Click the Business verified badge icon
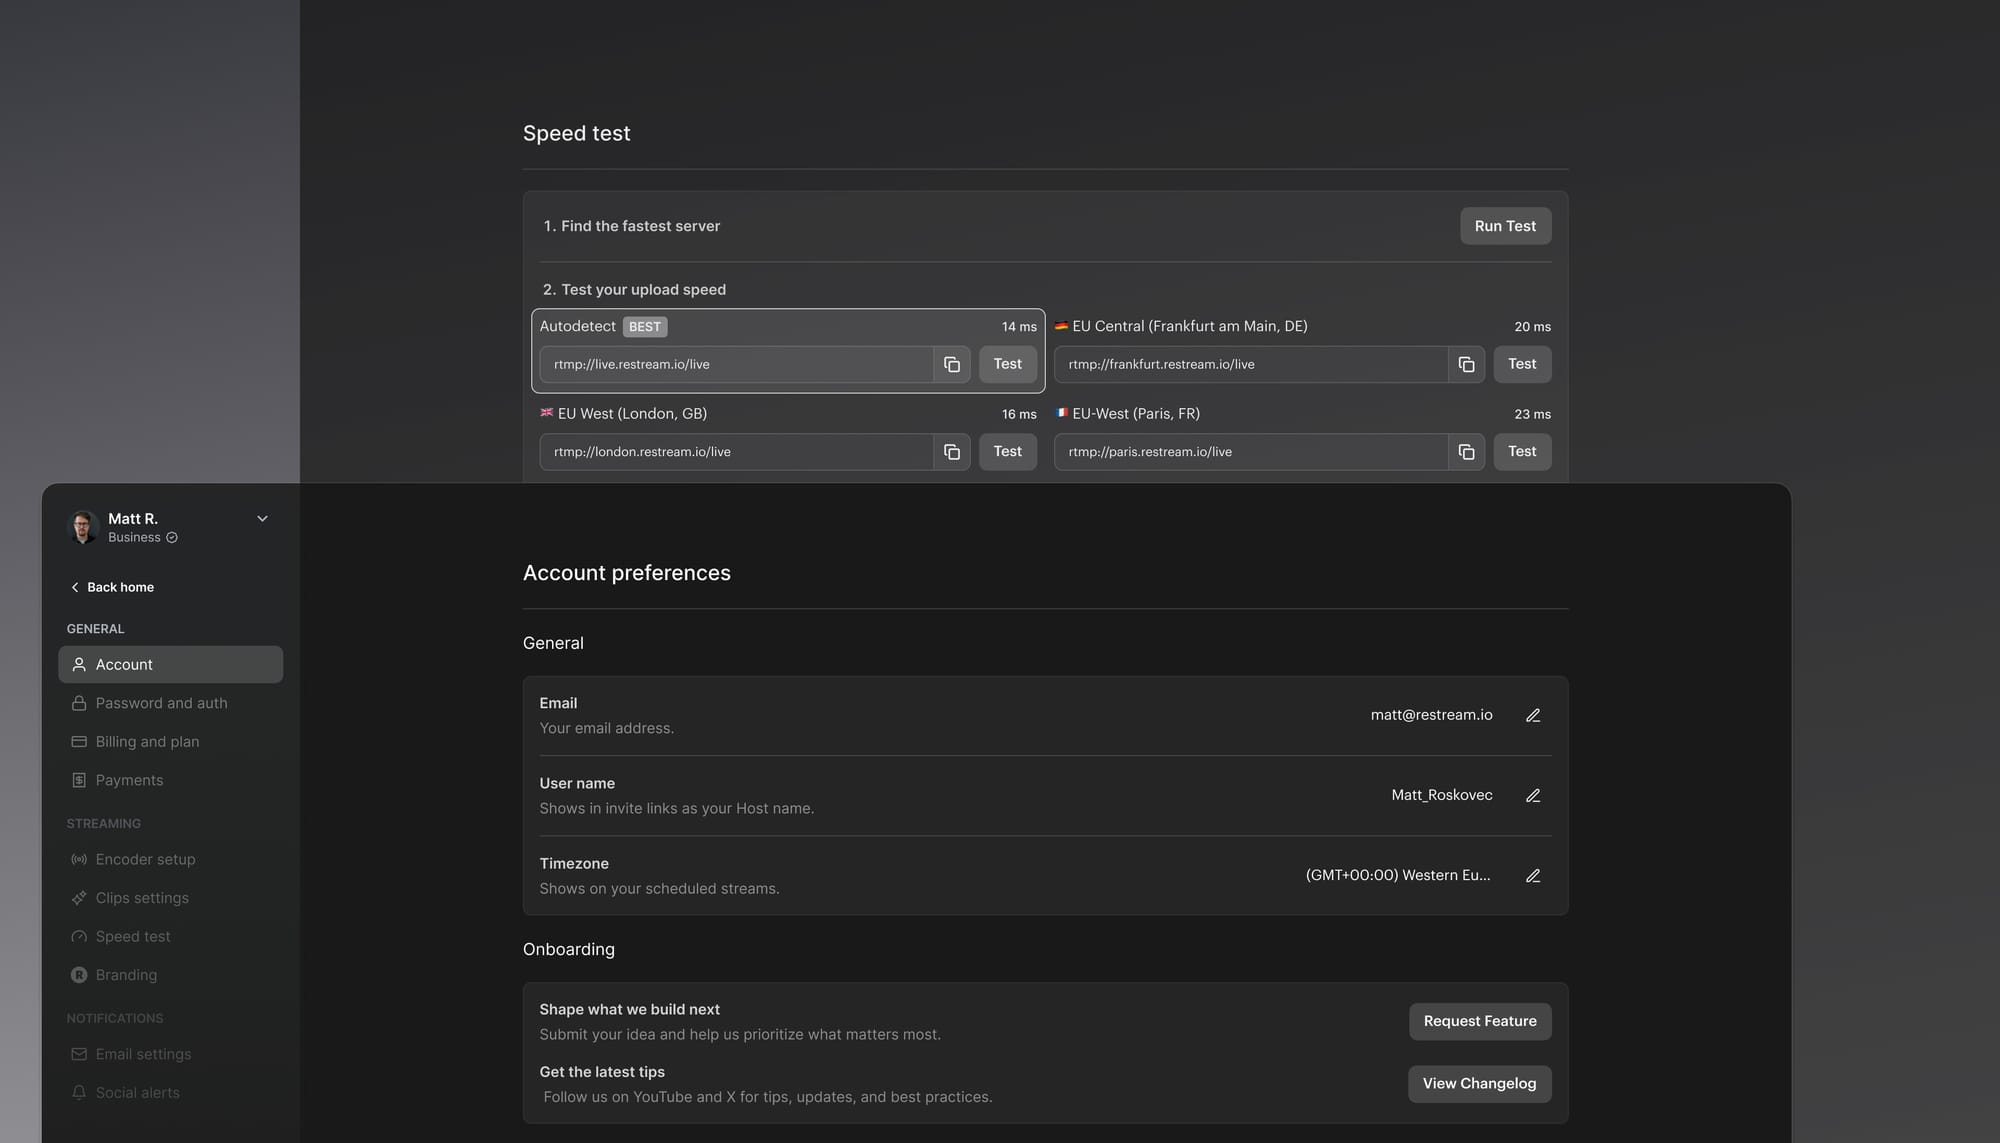Viewport: 2000px width, 1143px height. [172, 538]
